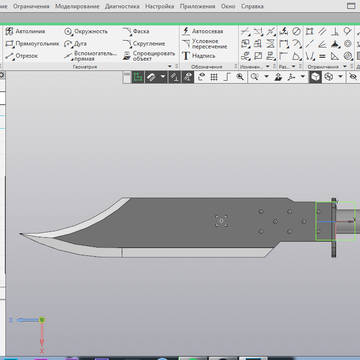Image resolution: width=360 pixels, height=360 pixels.
Task: Select the auto-dimension icon
Action: pos(284,31)
